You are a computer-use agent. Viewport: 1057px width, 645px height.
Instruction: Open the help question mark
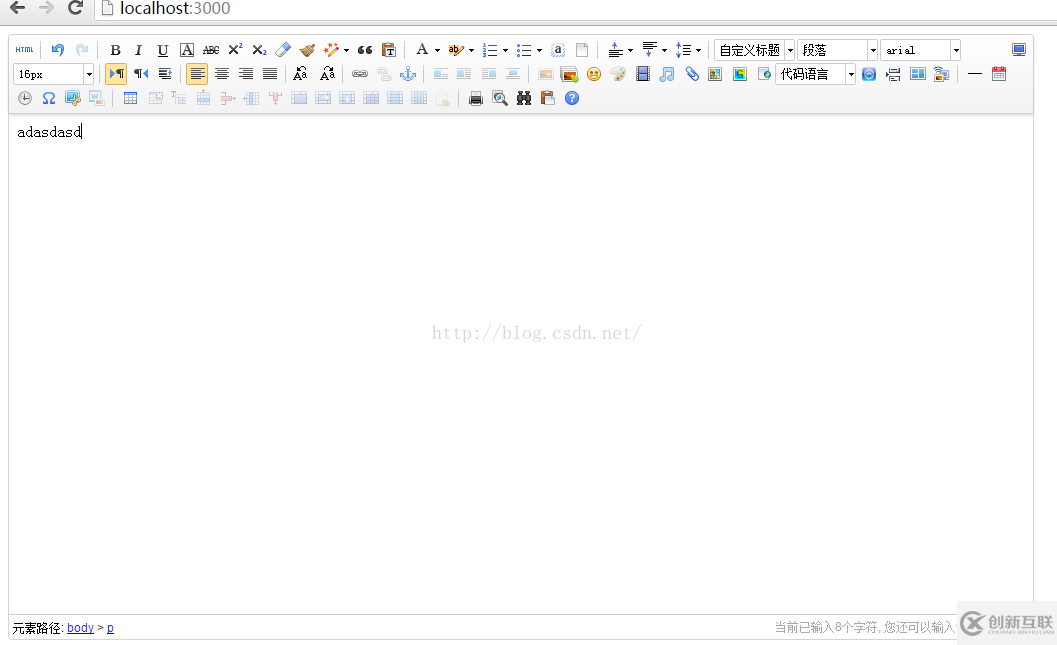572,98
